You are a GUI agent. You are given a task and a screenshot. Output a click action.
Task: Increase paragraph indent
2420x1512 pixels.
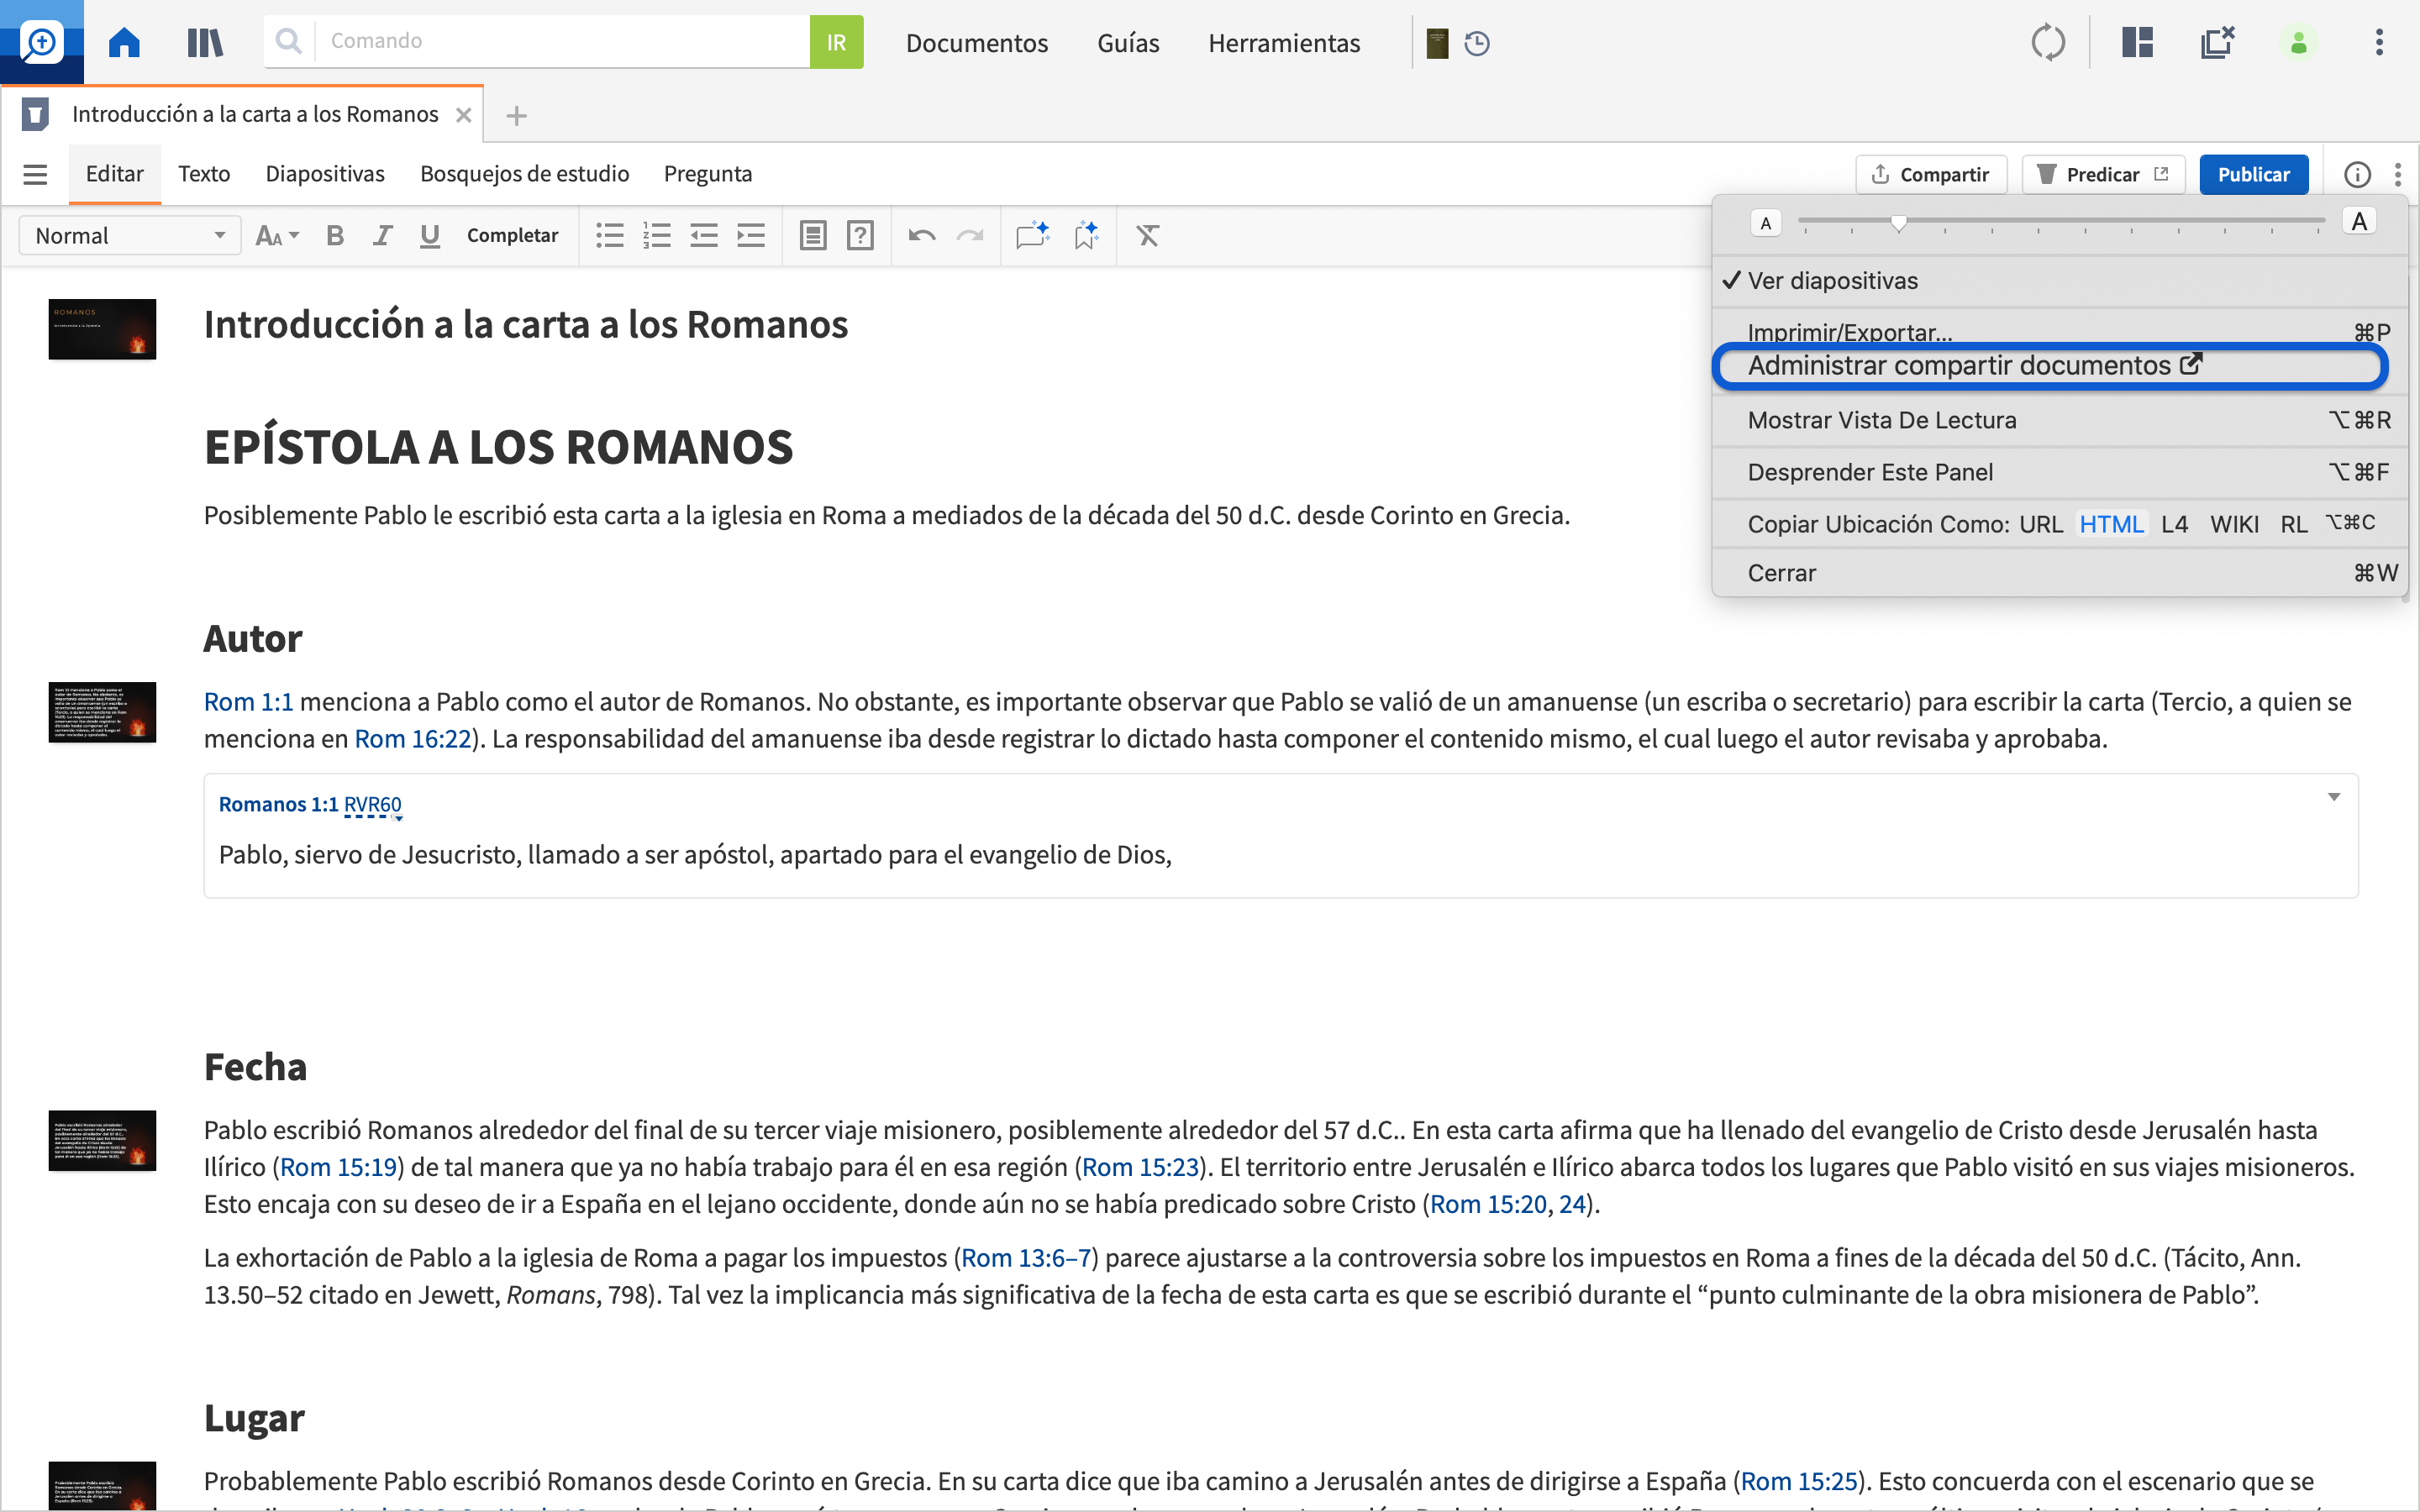(751, 235)
